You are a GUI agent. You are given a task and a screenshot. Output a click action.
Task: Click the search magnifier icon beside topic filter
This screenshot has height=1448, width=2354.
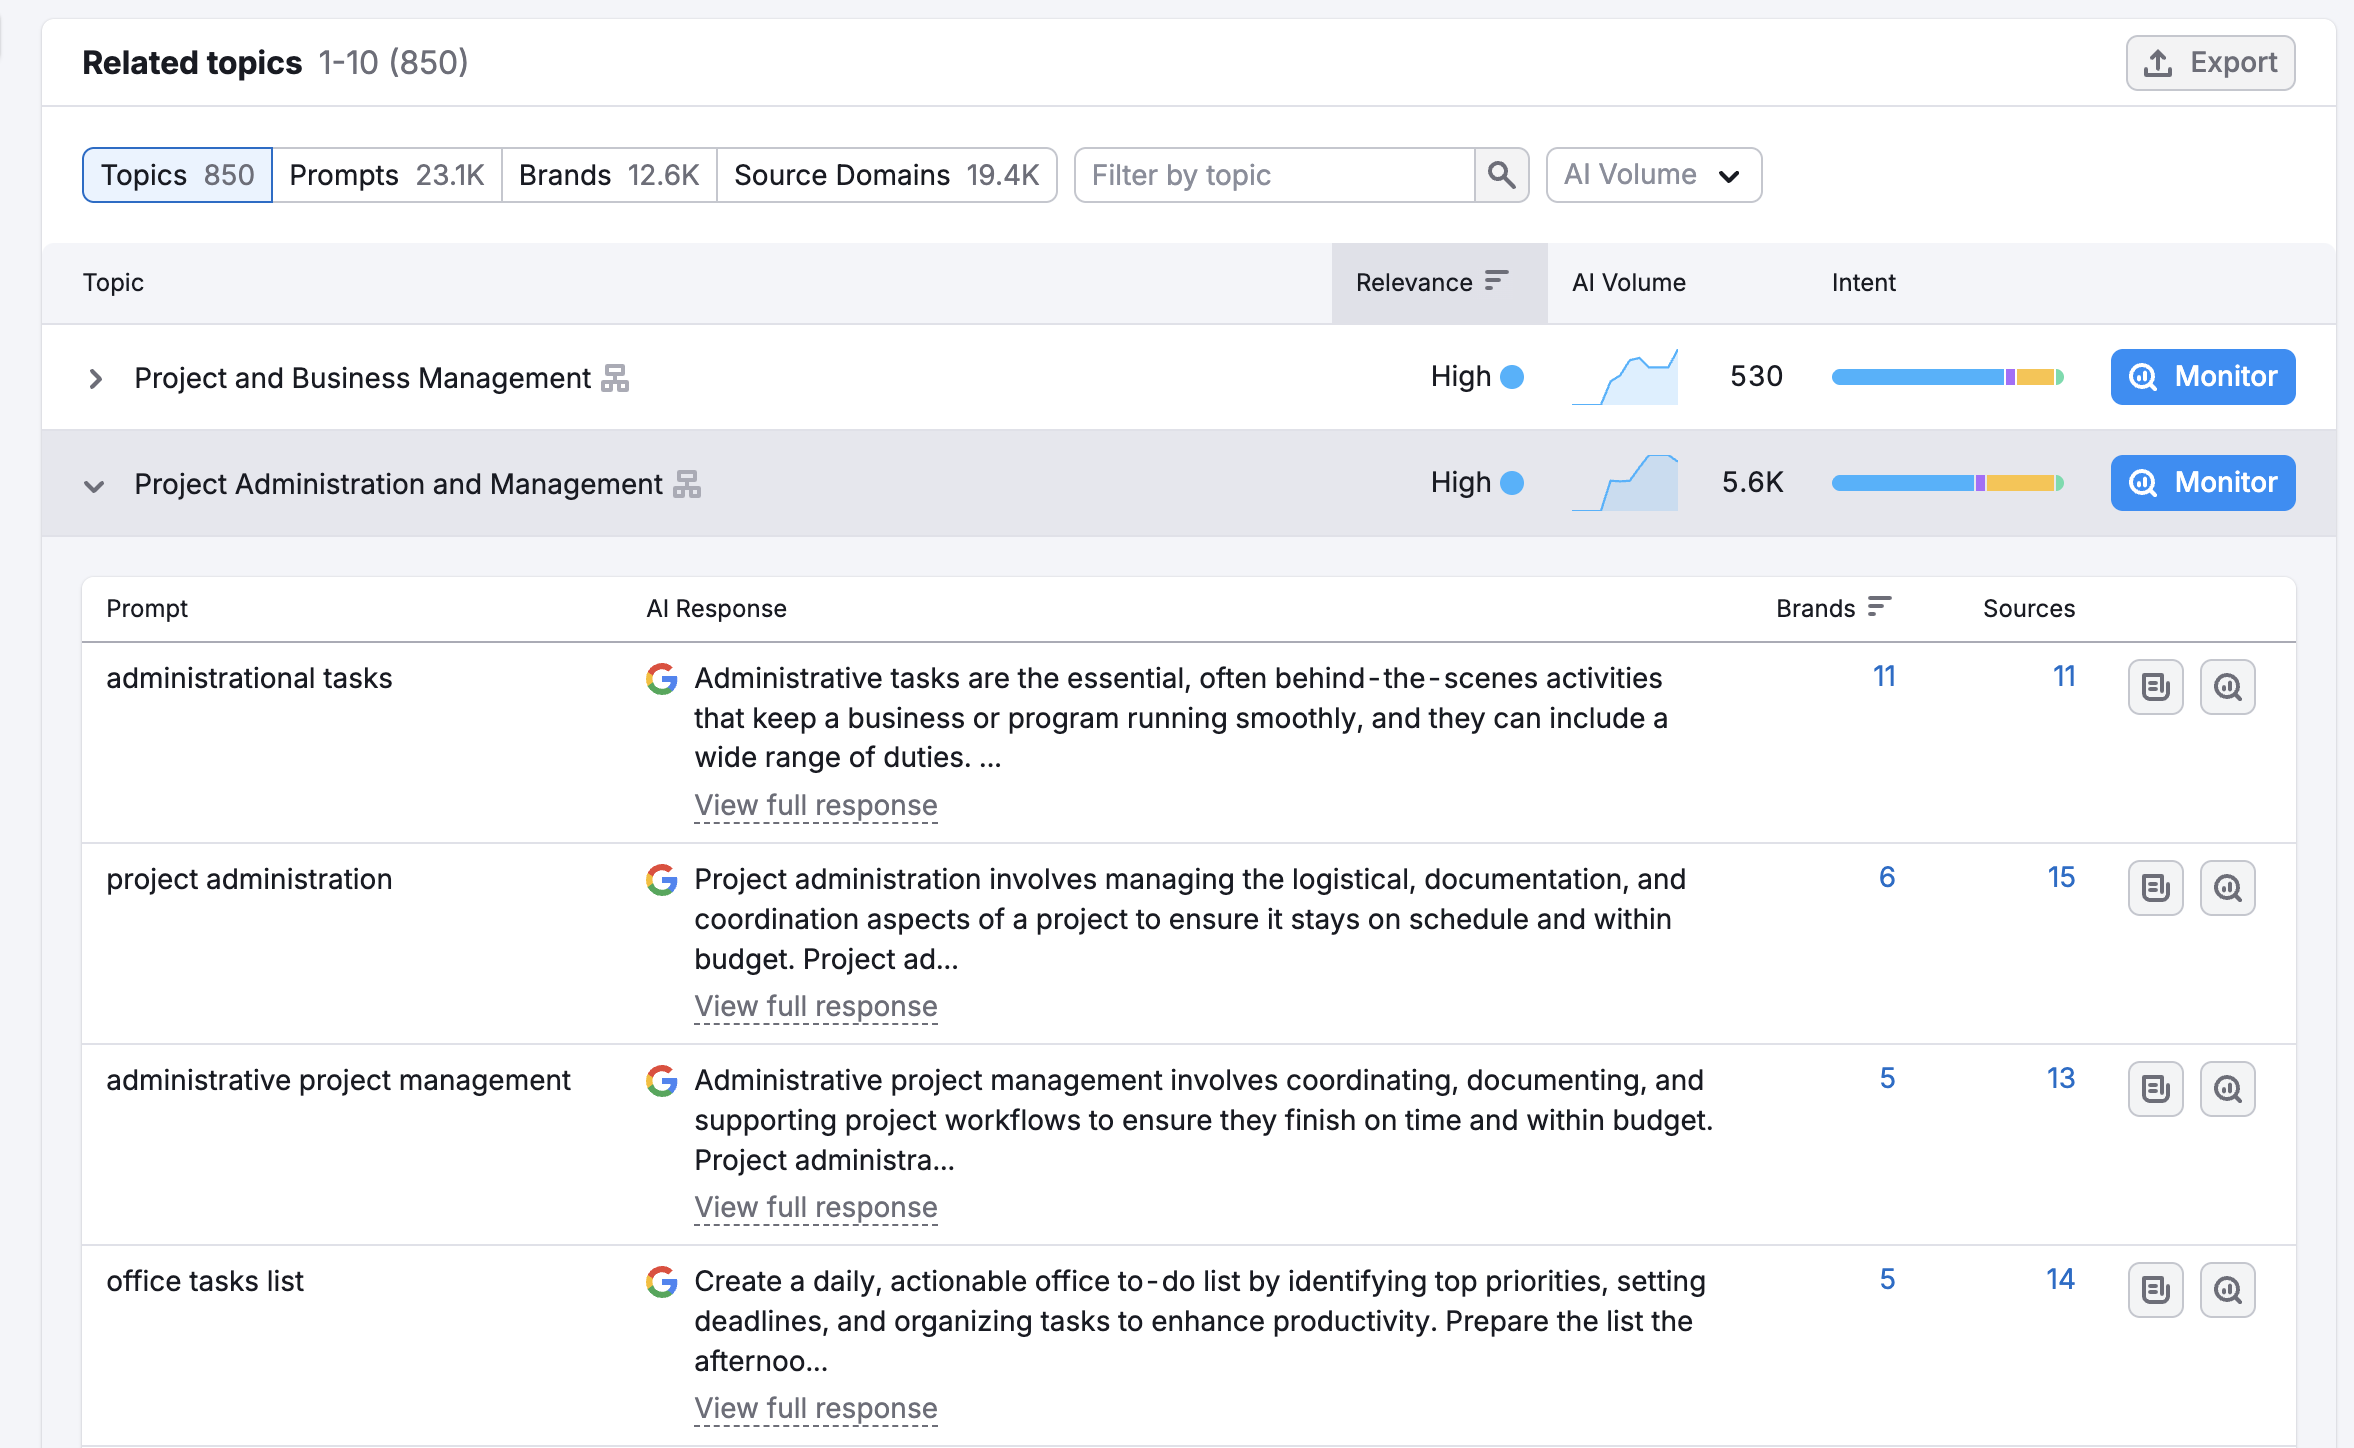1501,175
